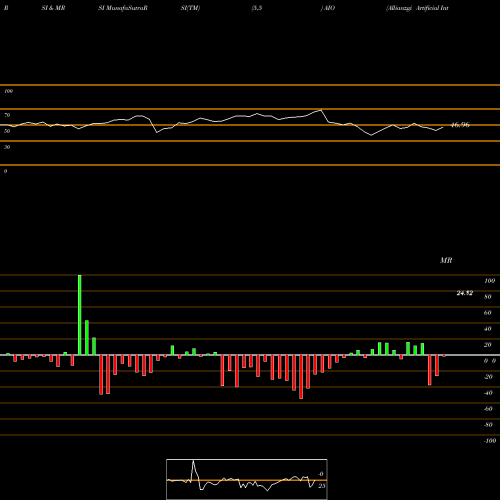Click the 'Artificial Int' title text
The height and width of the screenshot is (500, 500).
click(432, 8)
